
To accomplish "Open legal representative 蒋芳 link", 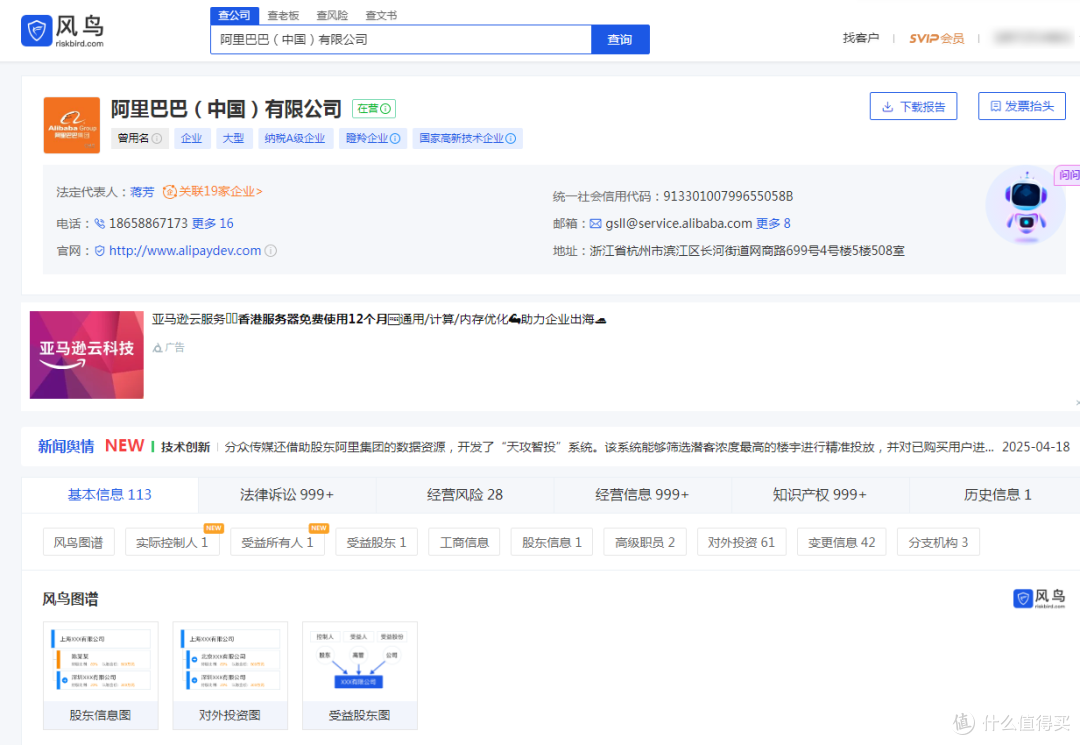I will [143, 191].
